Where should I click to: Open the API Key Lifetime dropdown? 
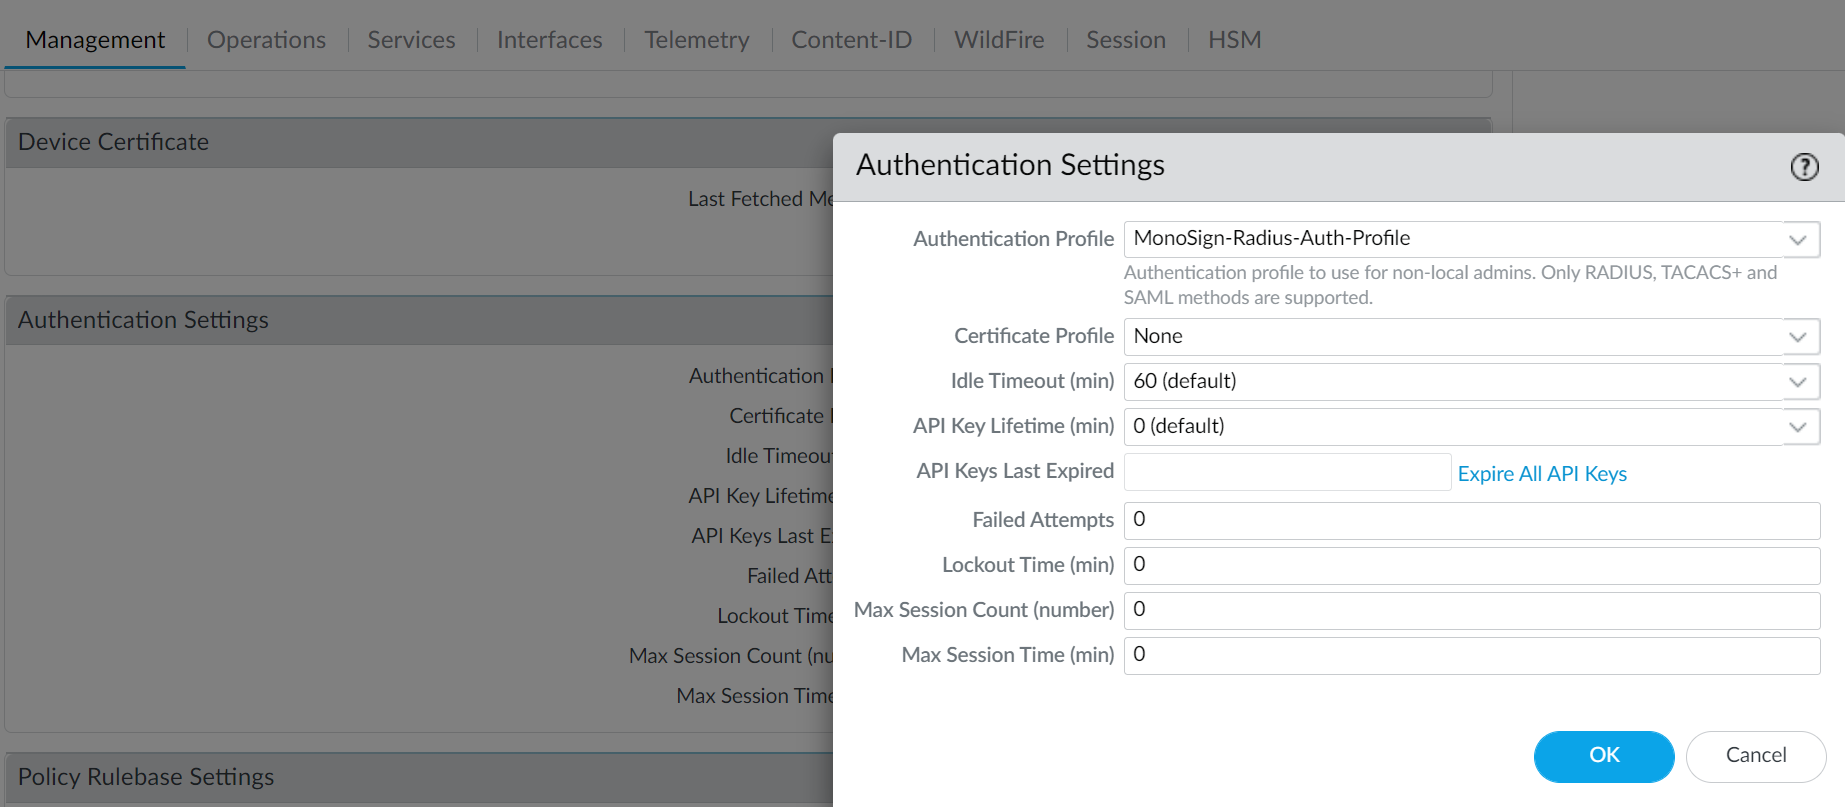pyautogui.click(x=1798, y=427)
